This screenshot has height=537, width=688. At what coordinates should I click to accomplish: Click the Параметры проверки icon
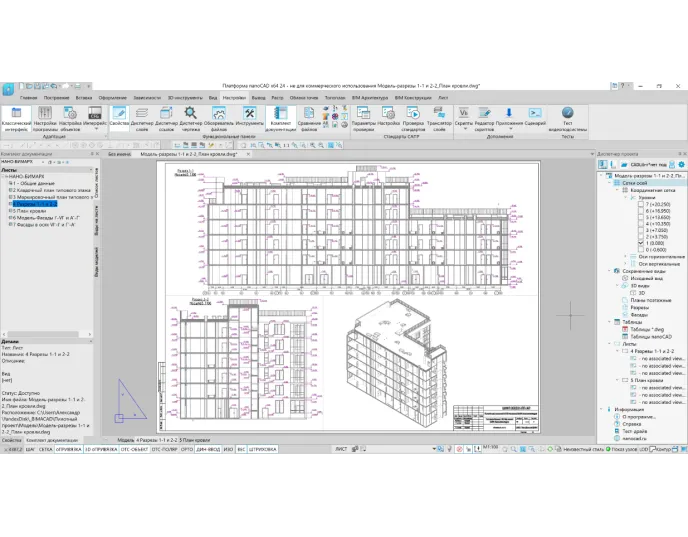362,116
